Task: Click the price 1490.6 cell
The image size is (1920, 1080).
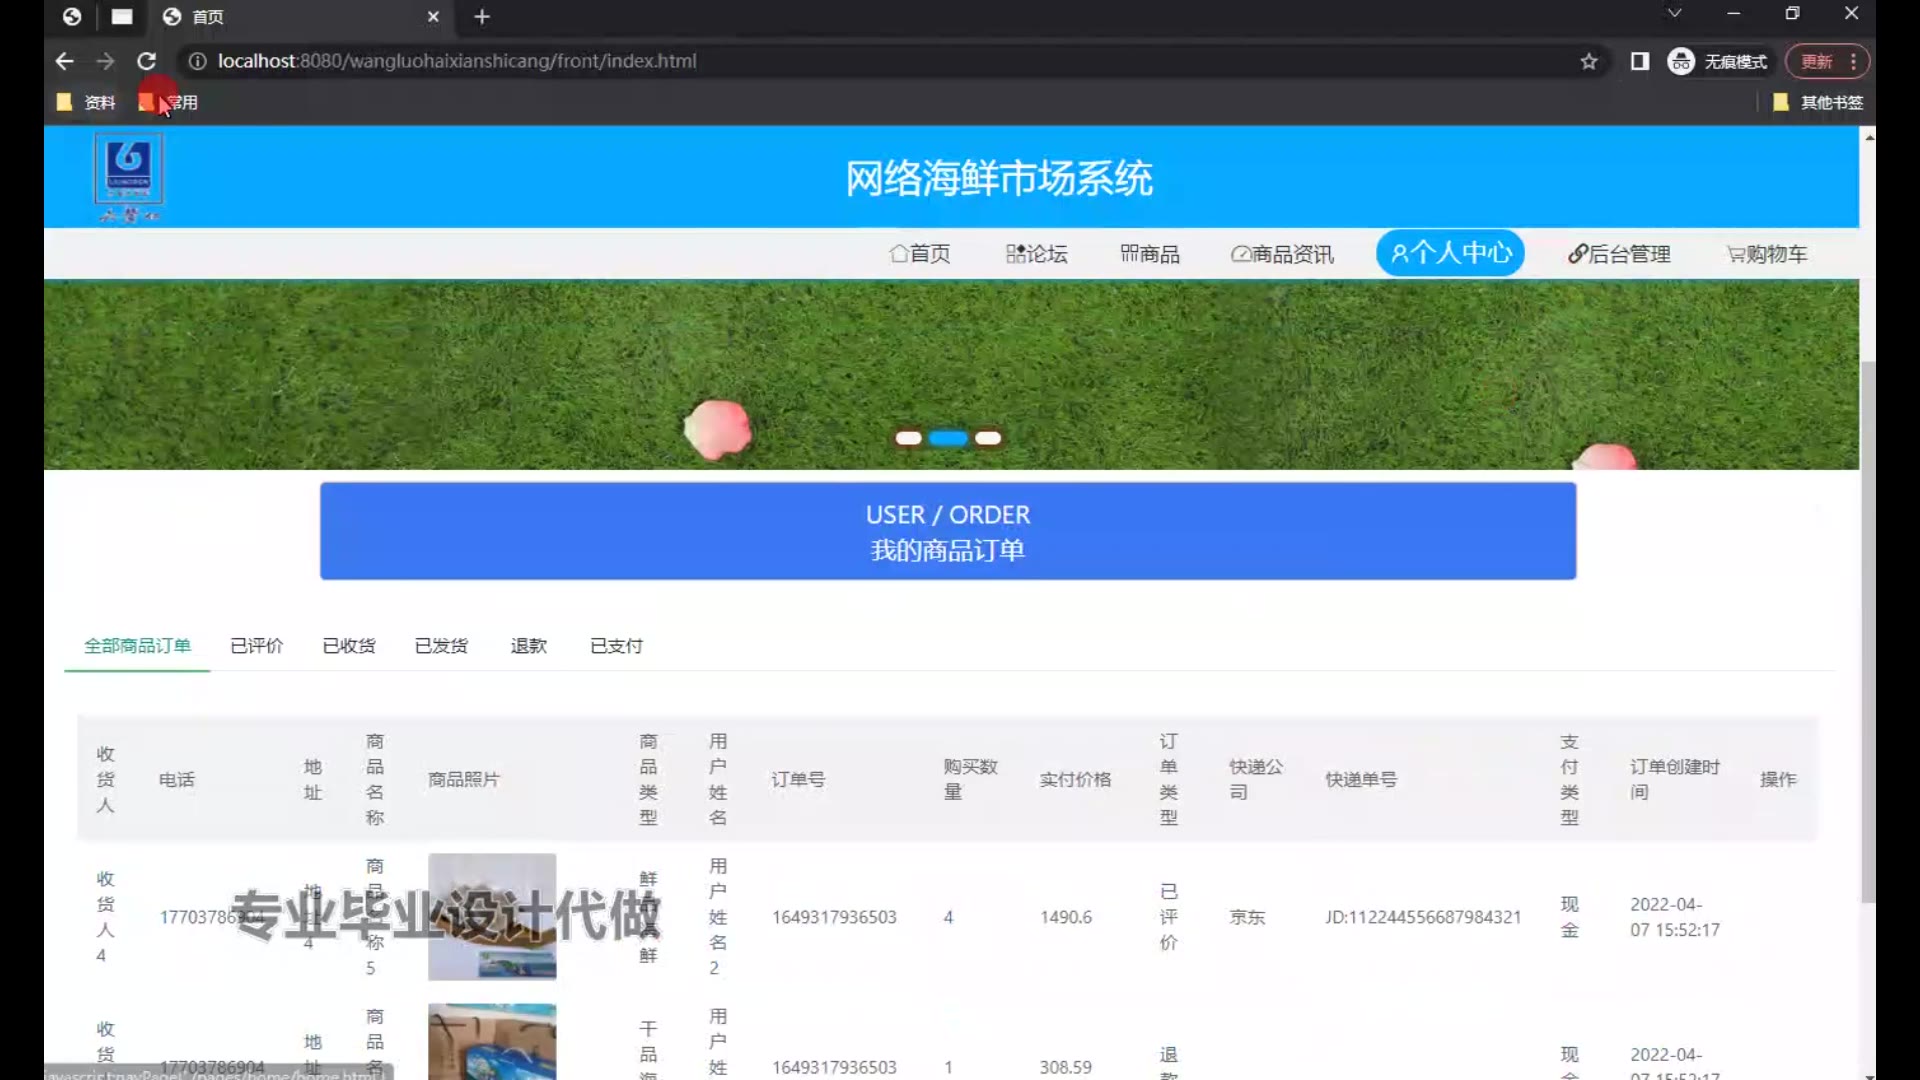Action: [1066, 917]
